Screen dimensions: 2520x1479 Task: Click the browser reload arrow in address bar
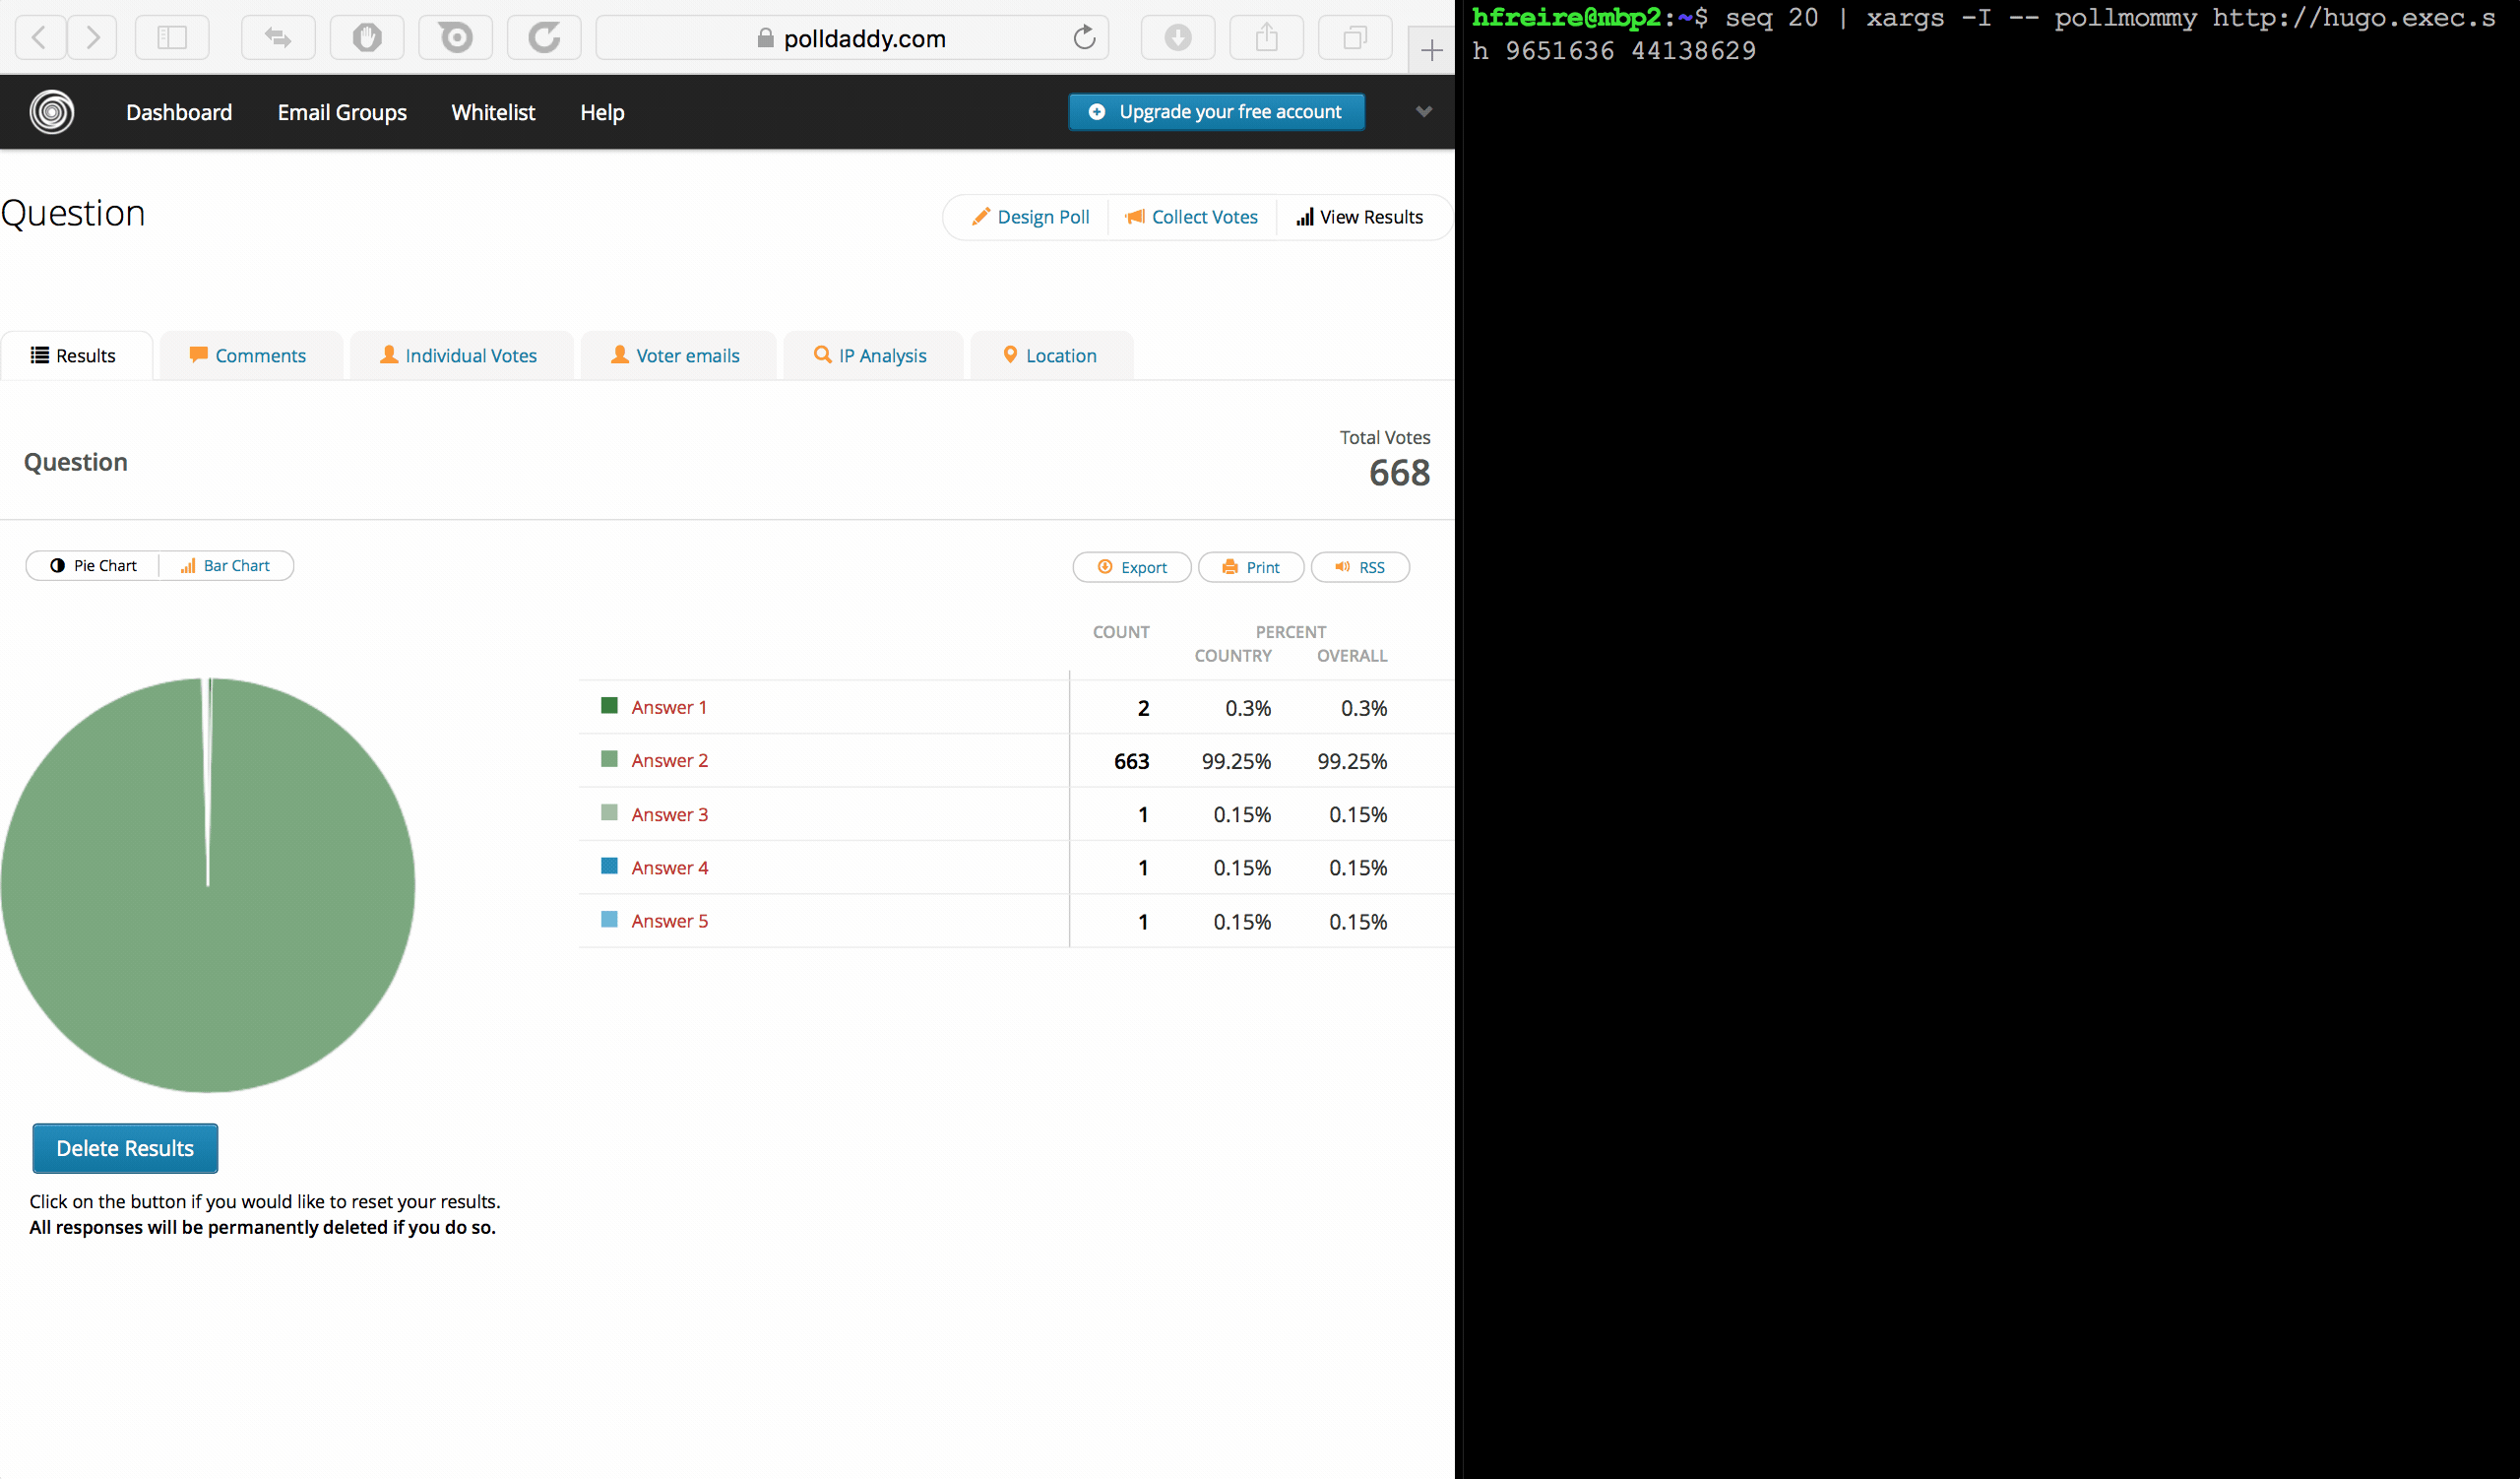point(1084,38)
